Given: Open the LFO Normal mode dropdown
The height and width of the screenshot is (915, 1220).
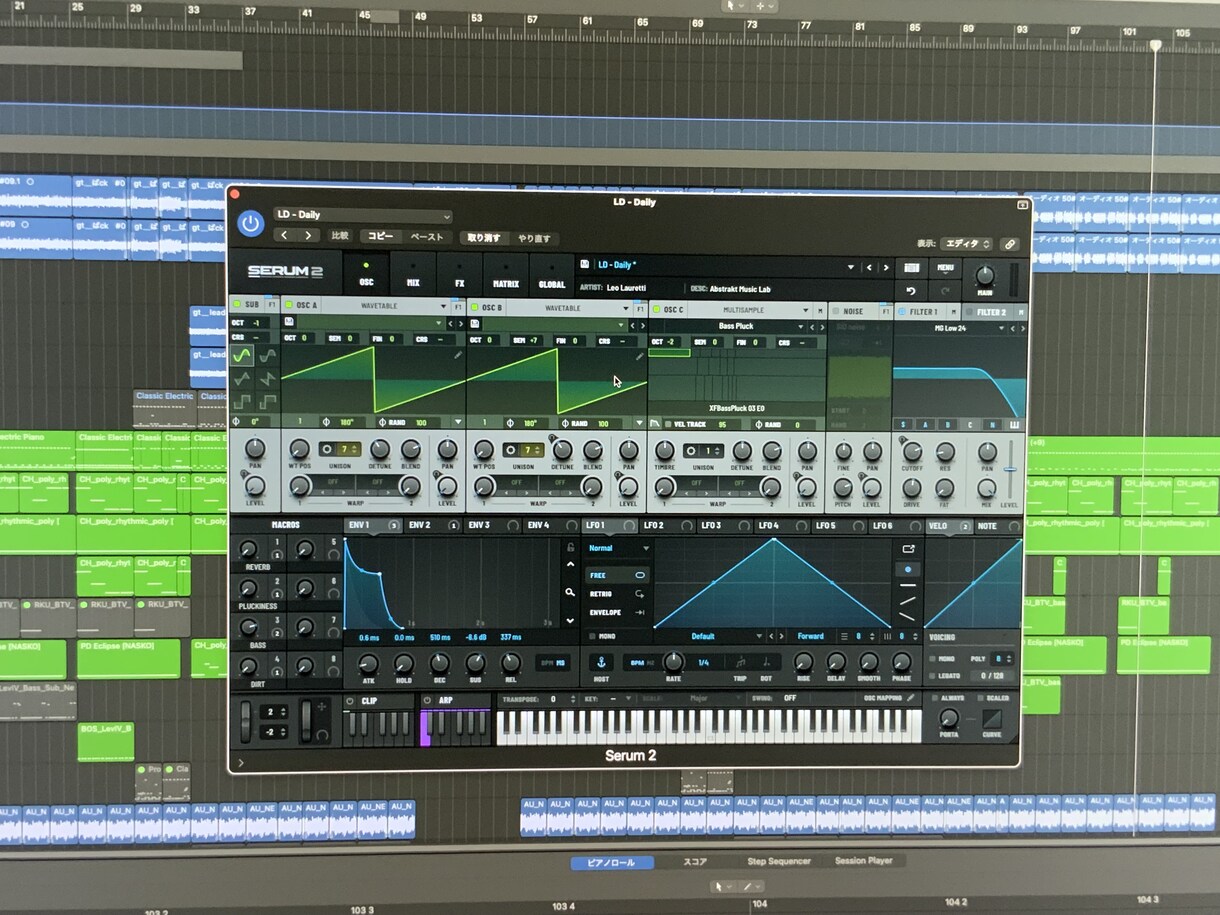Looking at the screenshot, I should (618, 548).
